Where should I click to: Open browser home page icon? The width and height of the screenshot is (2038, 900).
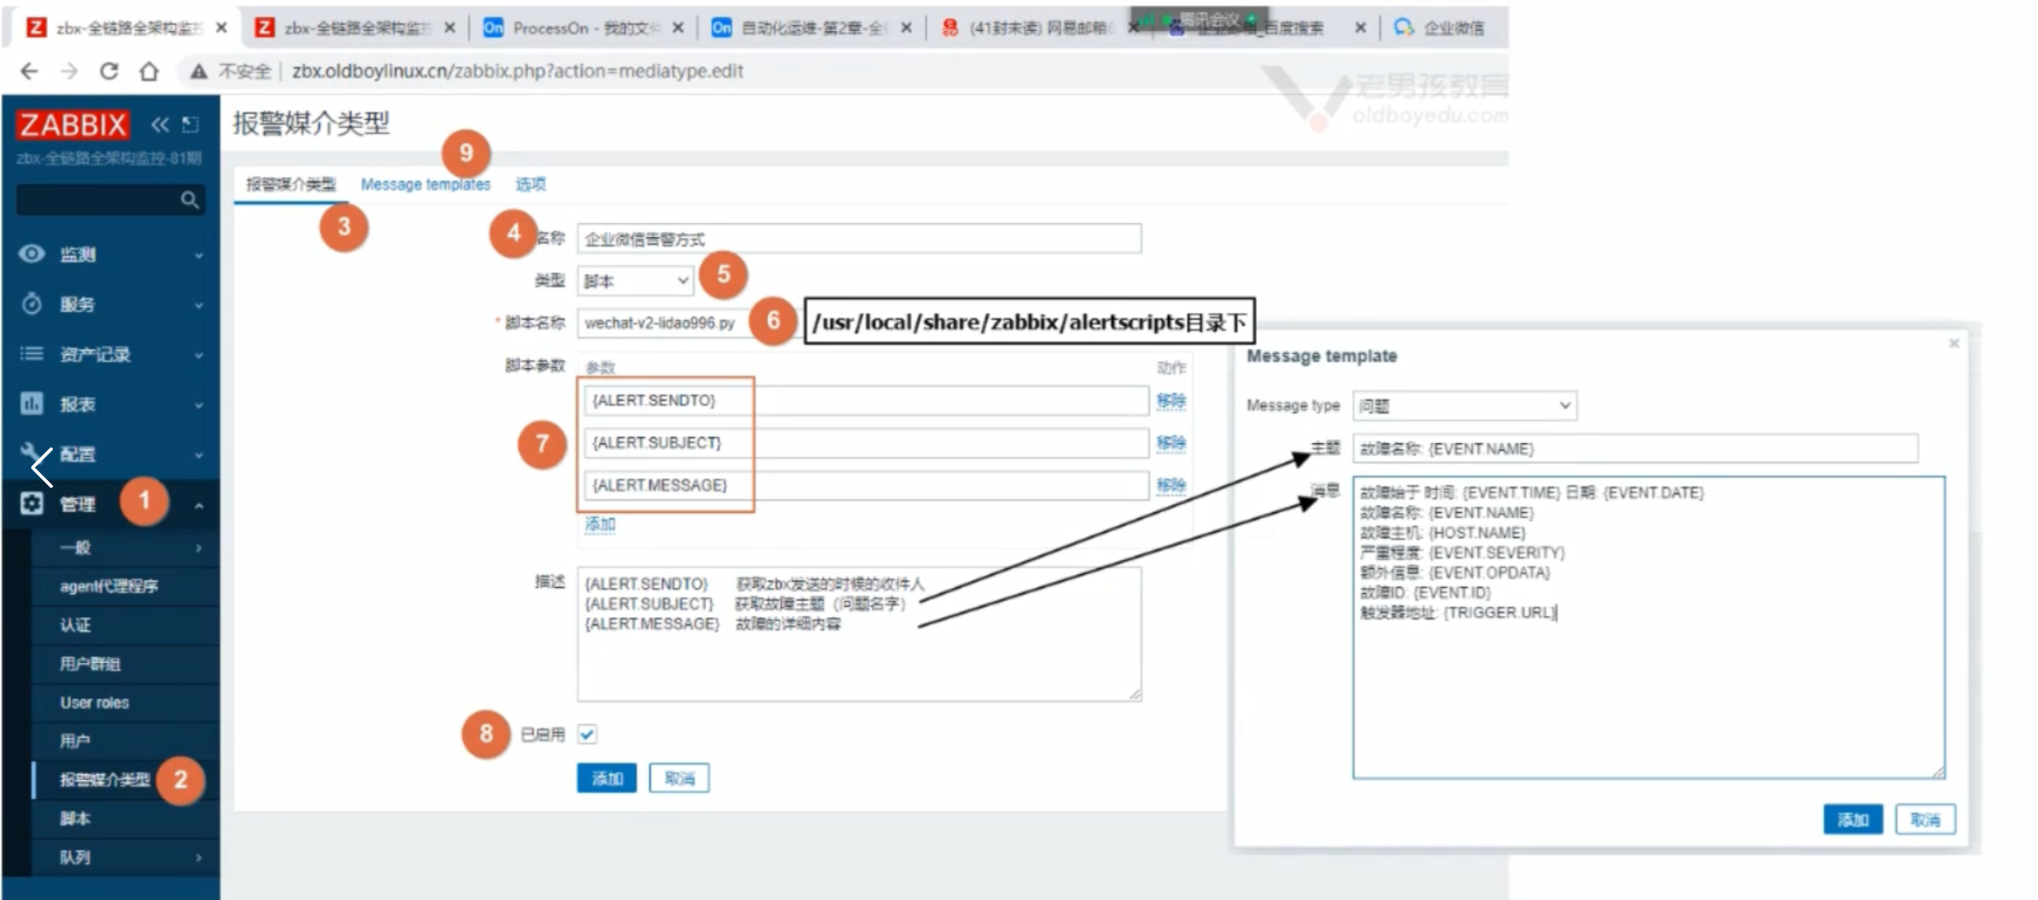pos(149,71)
